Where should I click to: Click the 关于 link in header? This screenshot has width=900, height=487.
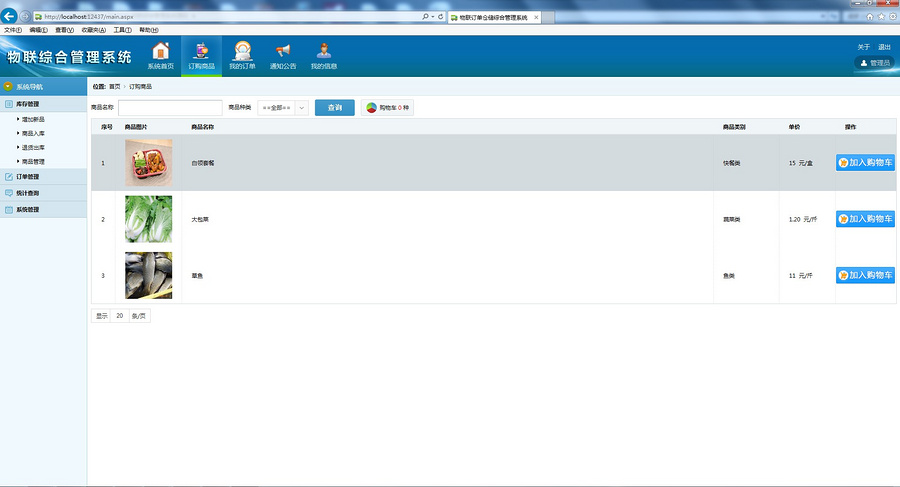pos(864,47)
